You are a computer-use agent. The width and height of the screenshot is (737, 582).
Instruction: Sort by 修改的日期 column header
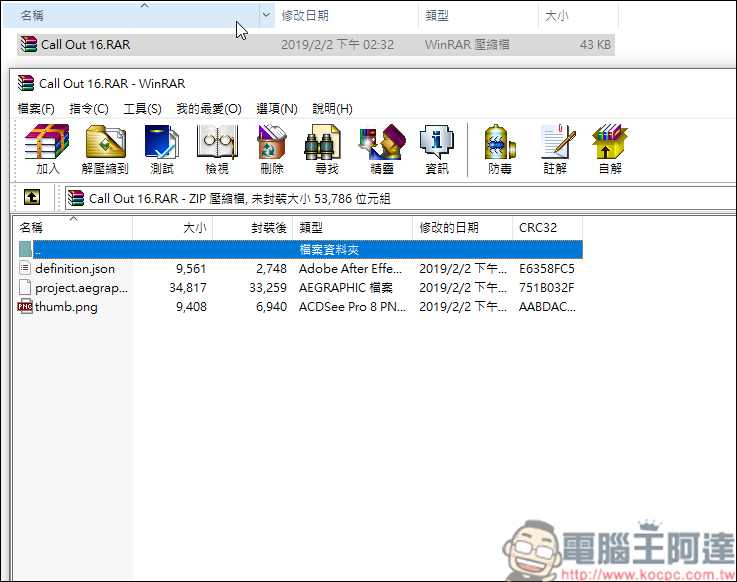coord(463,228)
